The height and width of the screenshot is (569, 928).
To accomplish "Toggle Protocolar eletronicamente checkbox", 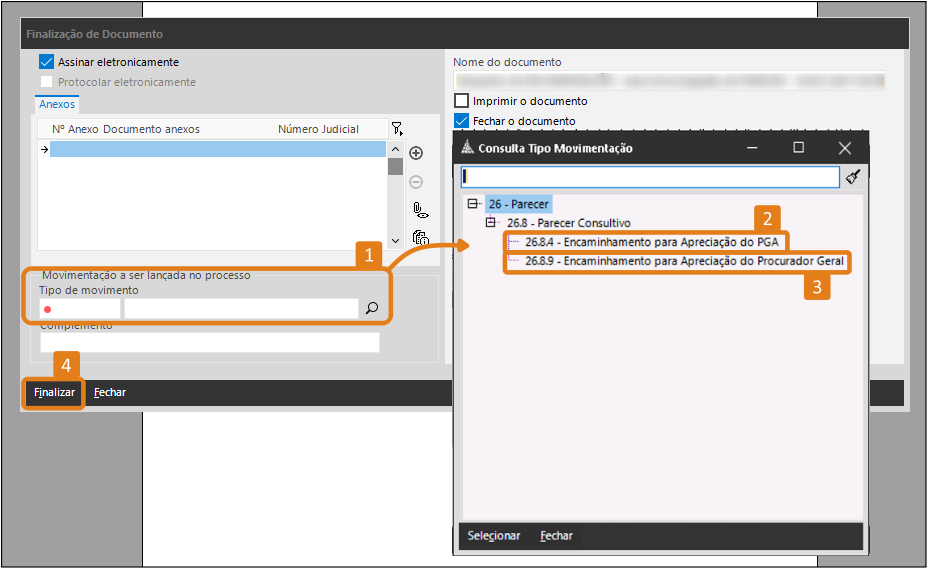I will pyautogui.click(x=46, y=82).
